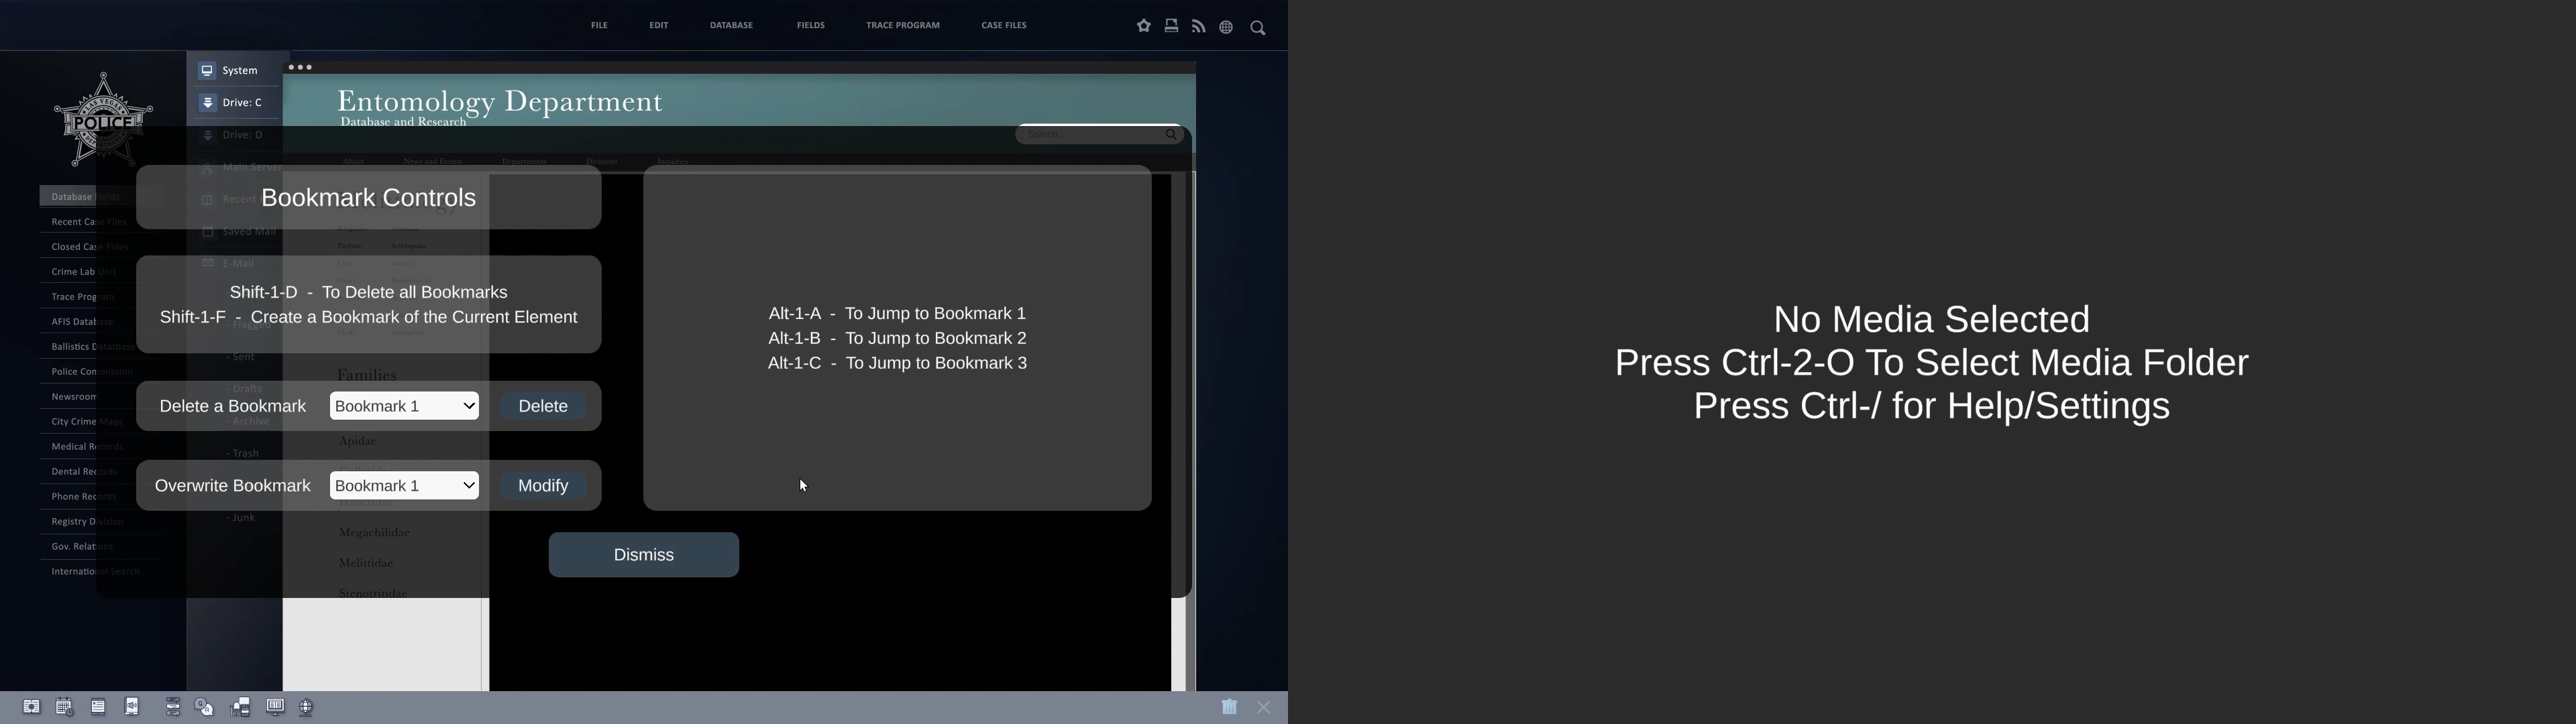Click the Entomology Department page title
This screenshot has height=724, width=2576.
499,101
